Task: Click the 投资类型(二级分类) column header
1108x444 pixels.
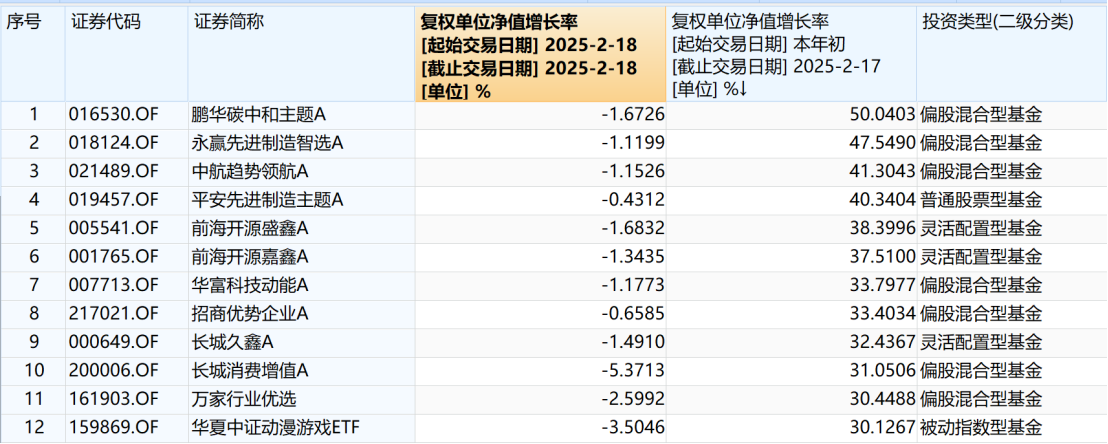Action: [1012, 54]
